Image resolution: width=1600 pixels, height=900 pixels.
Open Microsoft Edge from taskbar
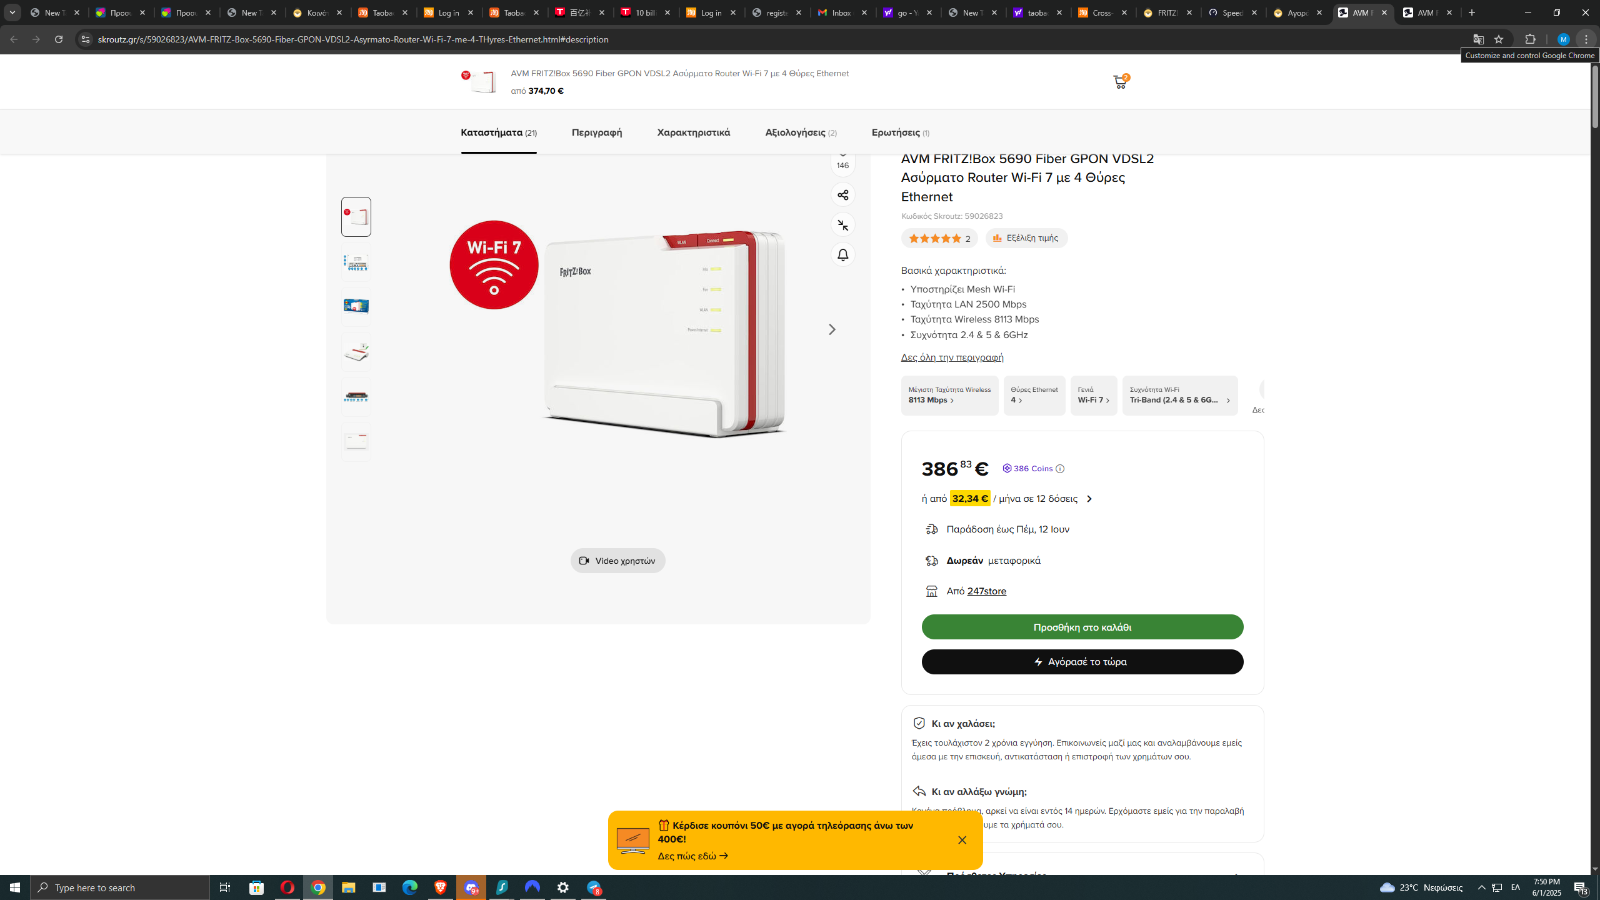pyautogui.click(x=410, y=887)
